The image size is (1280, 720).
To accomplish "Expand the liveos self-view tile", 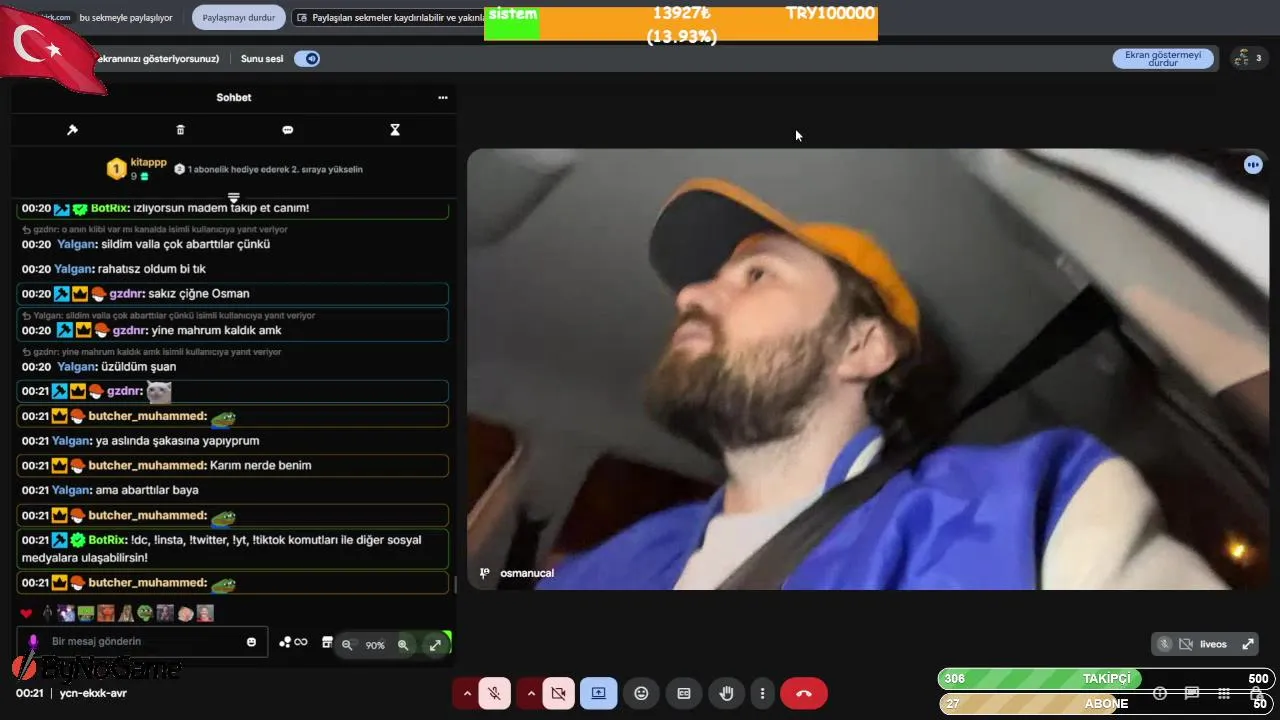I will pyautogui.click(x=1248, y=644).
